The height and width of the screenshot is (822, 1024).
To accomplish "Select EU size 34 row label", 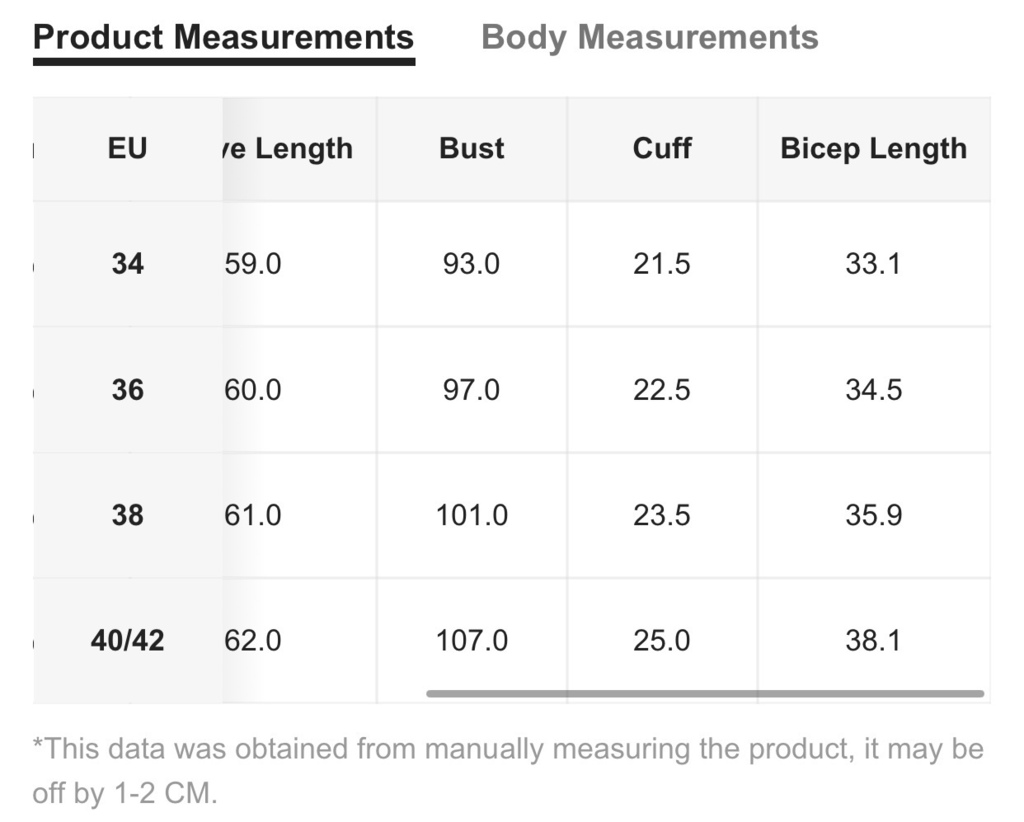I will pos(127,264).
